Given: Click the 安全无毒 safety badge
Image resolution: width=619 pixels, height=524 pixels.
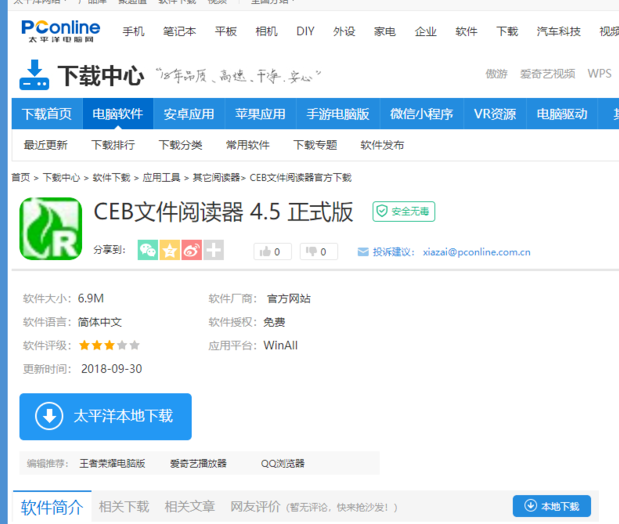Looking at the screenshot, I should [x=402, y=212].
